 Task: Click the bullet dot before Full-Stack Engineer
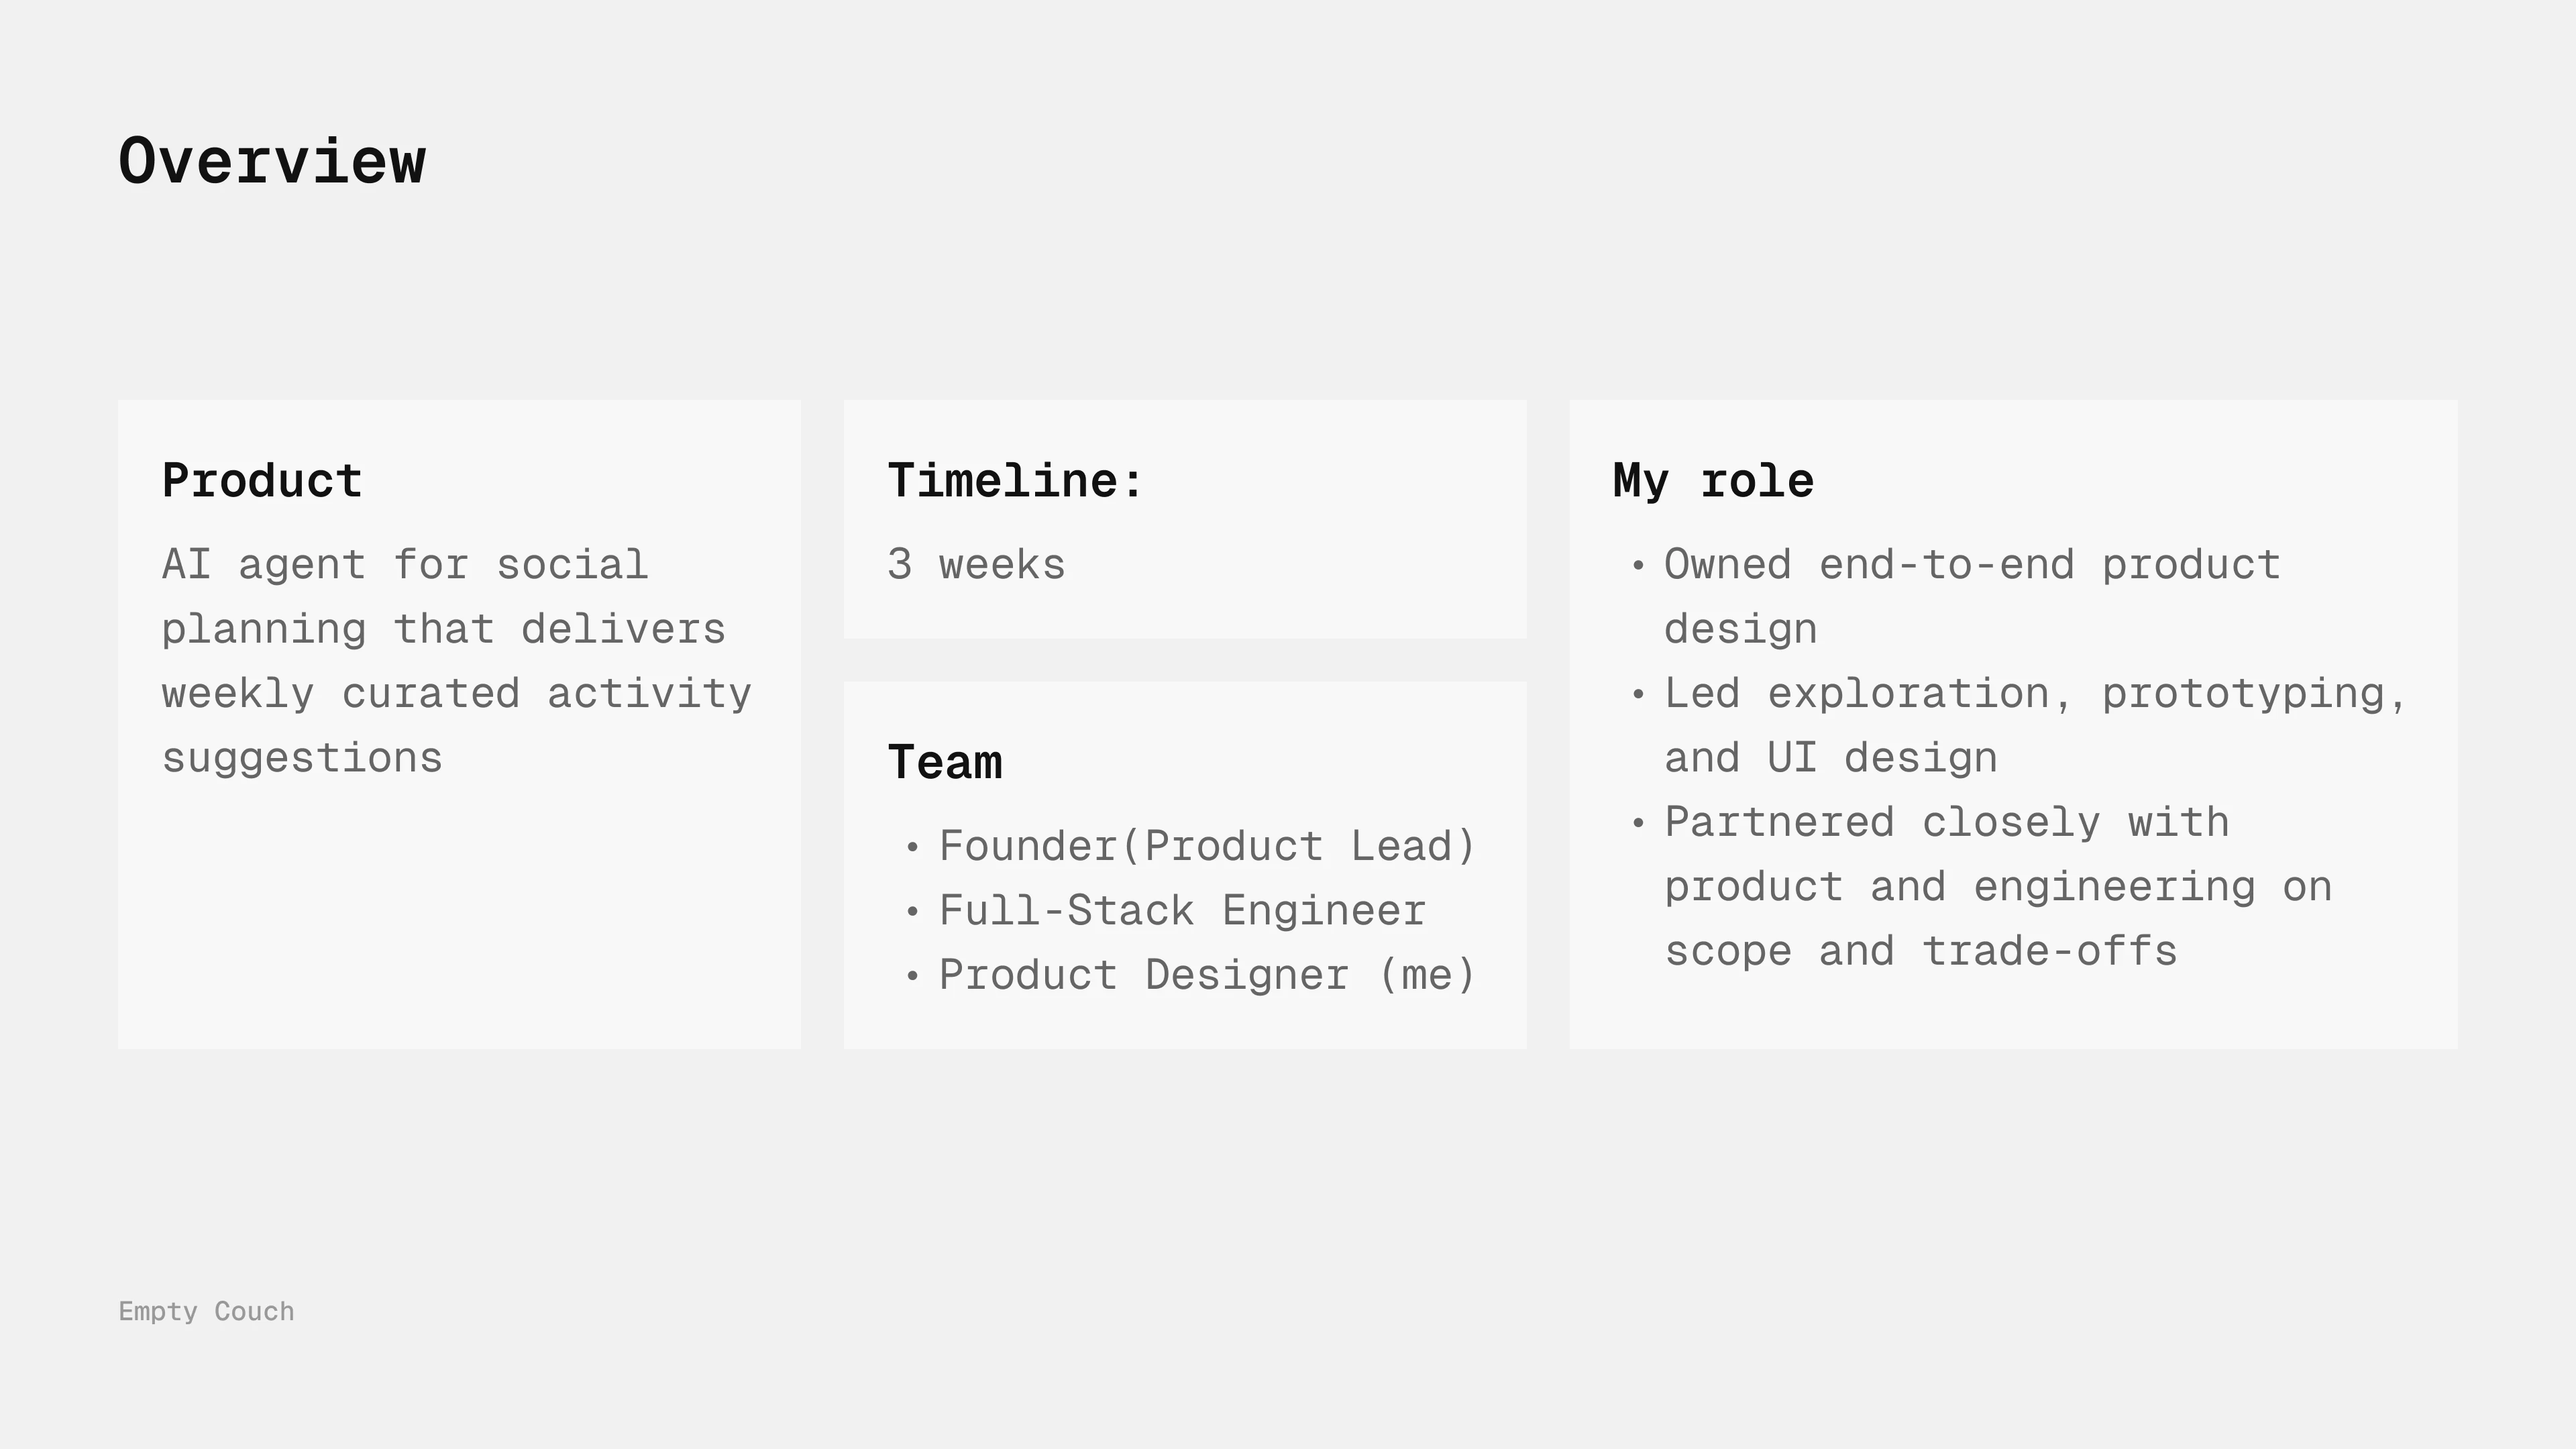(912, 912)
